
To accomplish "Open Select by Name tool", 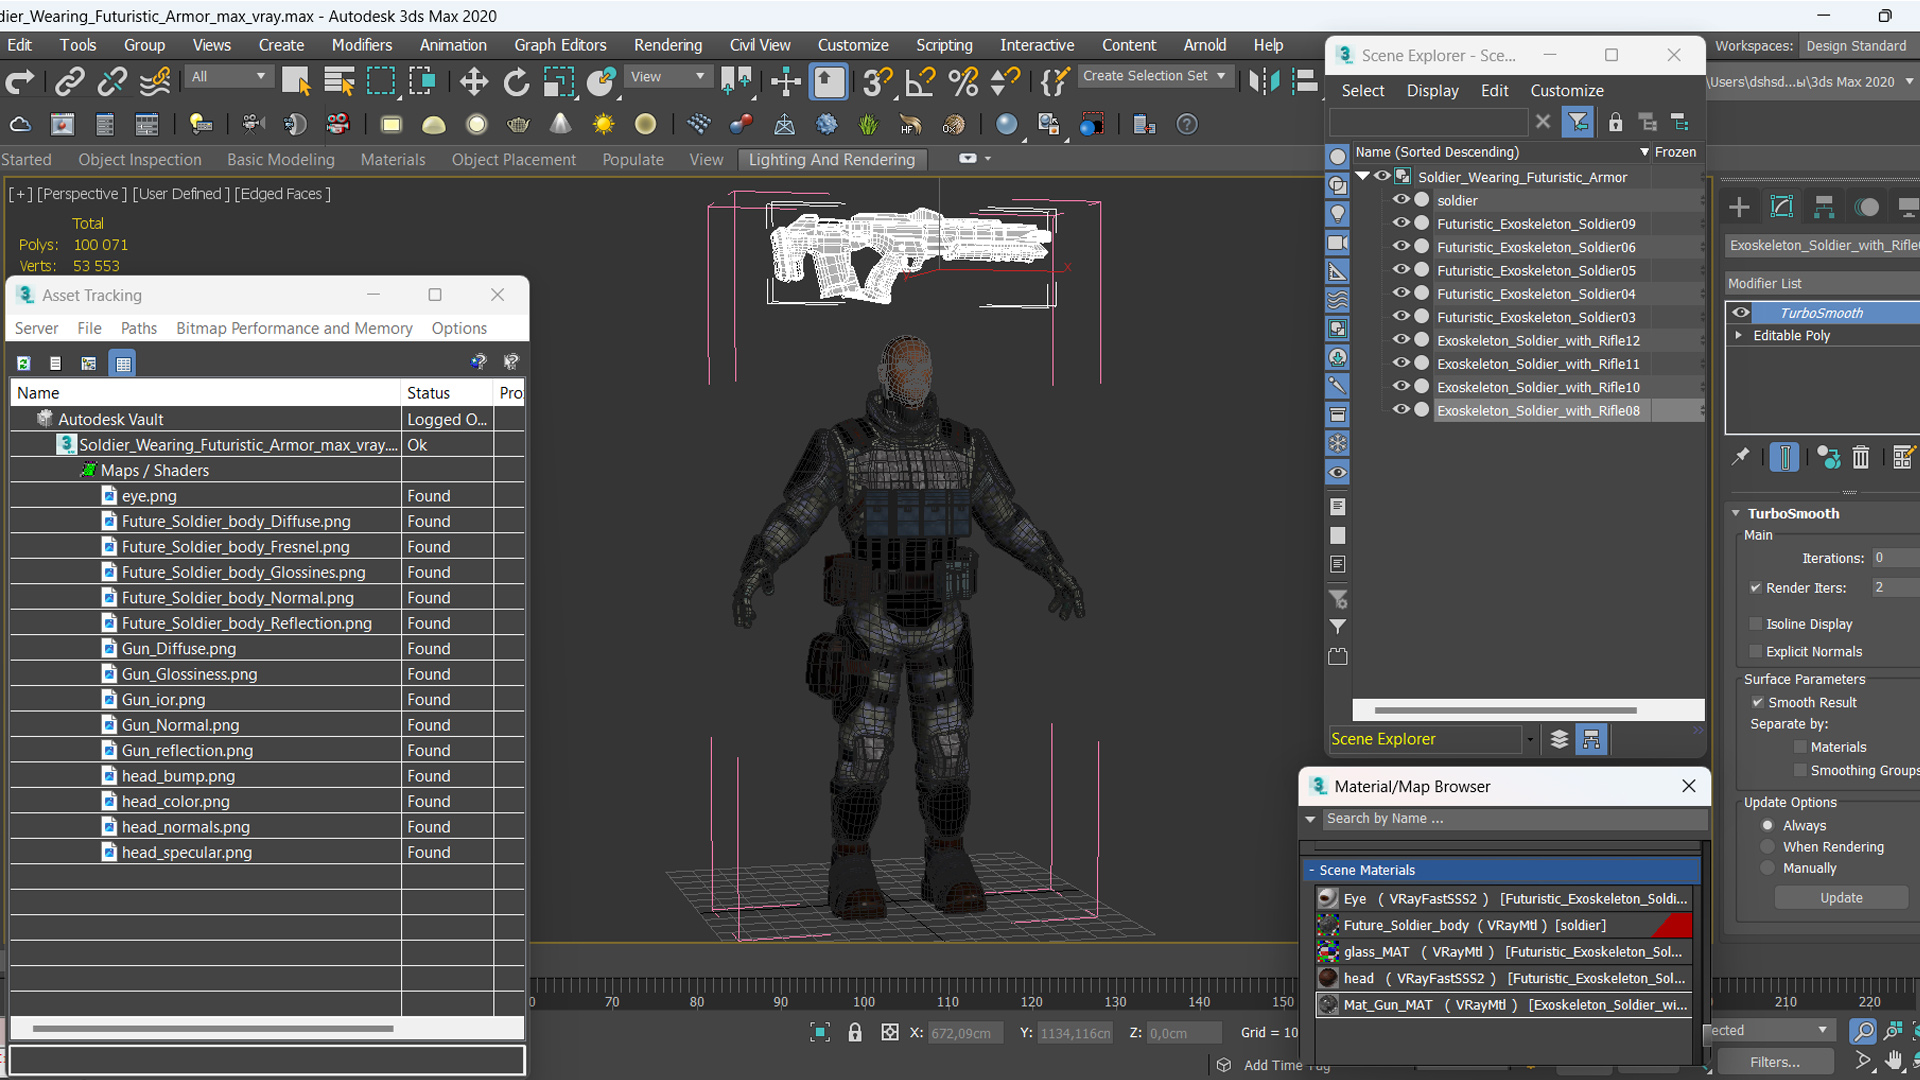I will click(x=339, y=81).
